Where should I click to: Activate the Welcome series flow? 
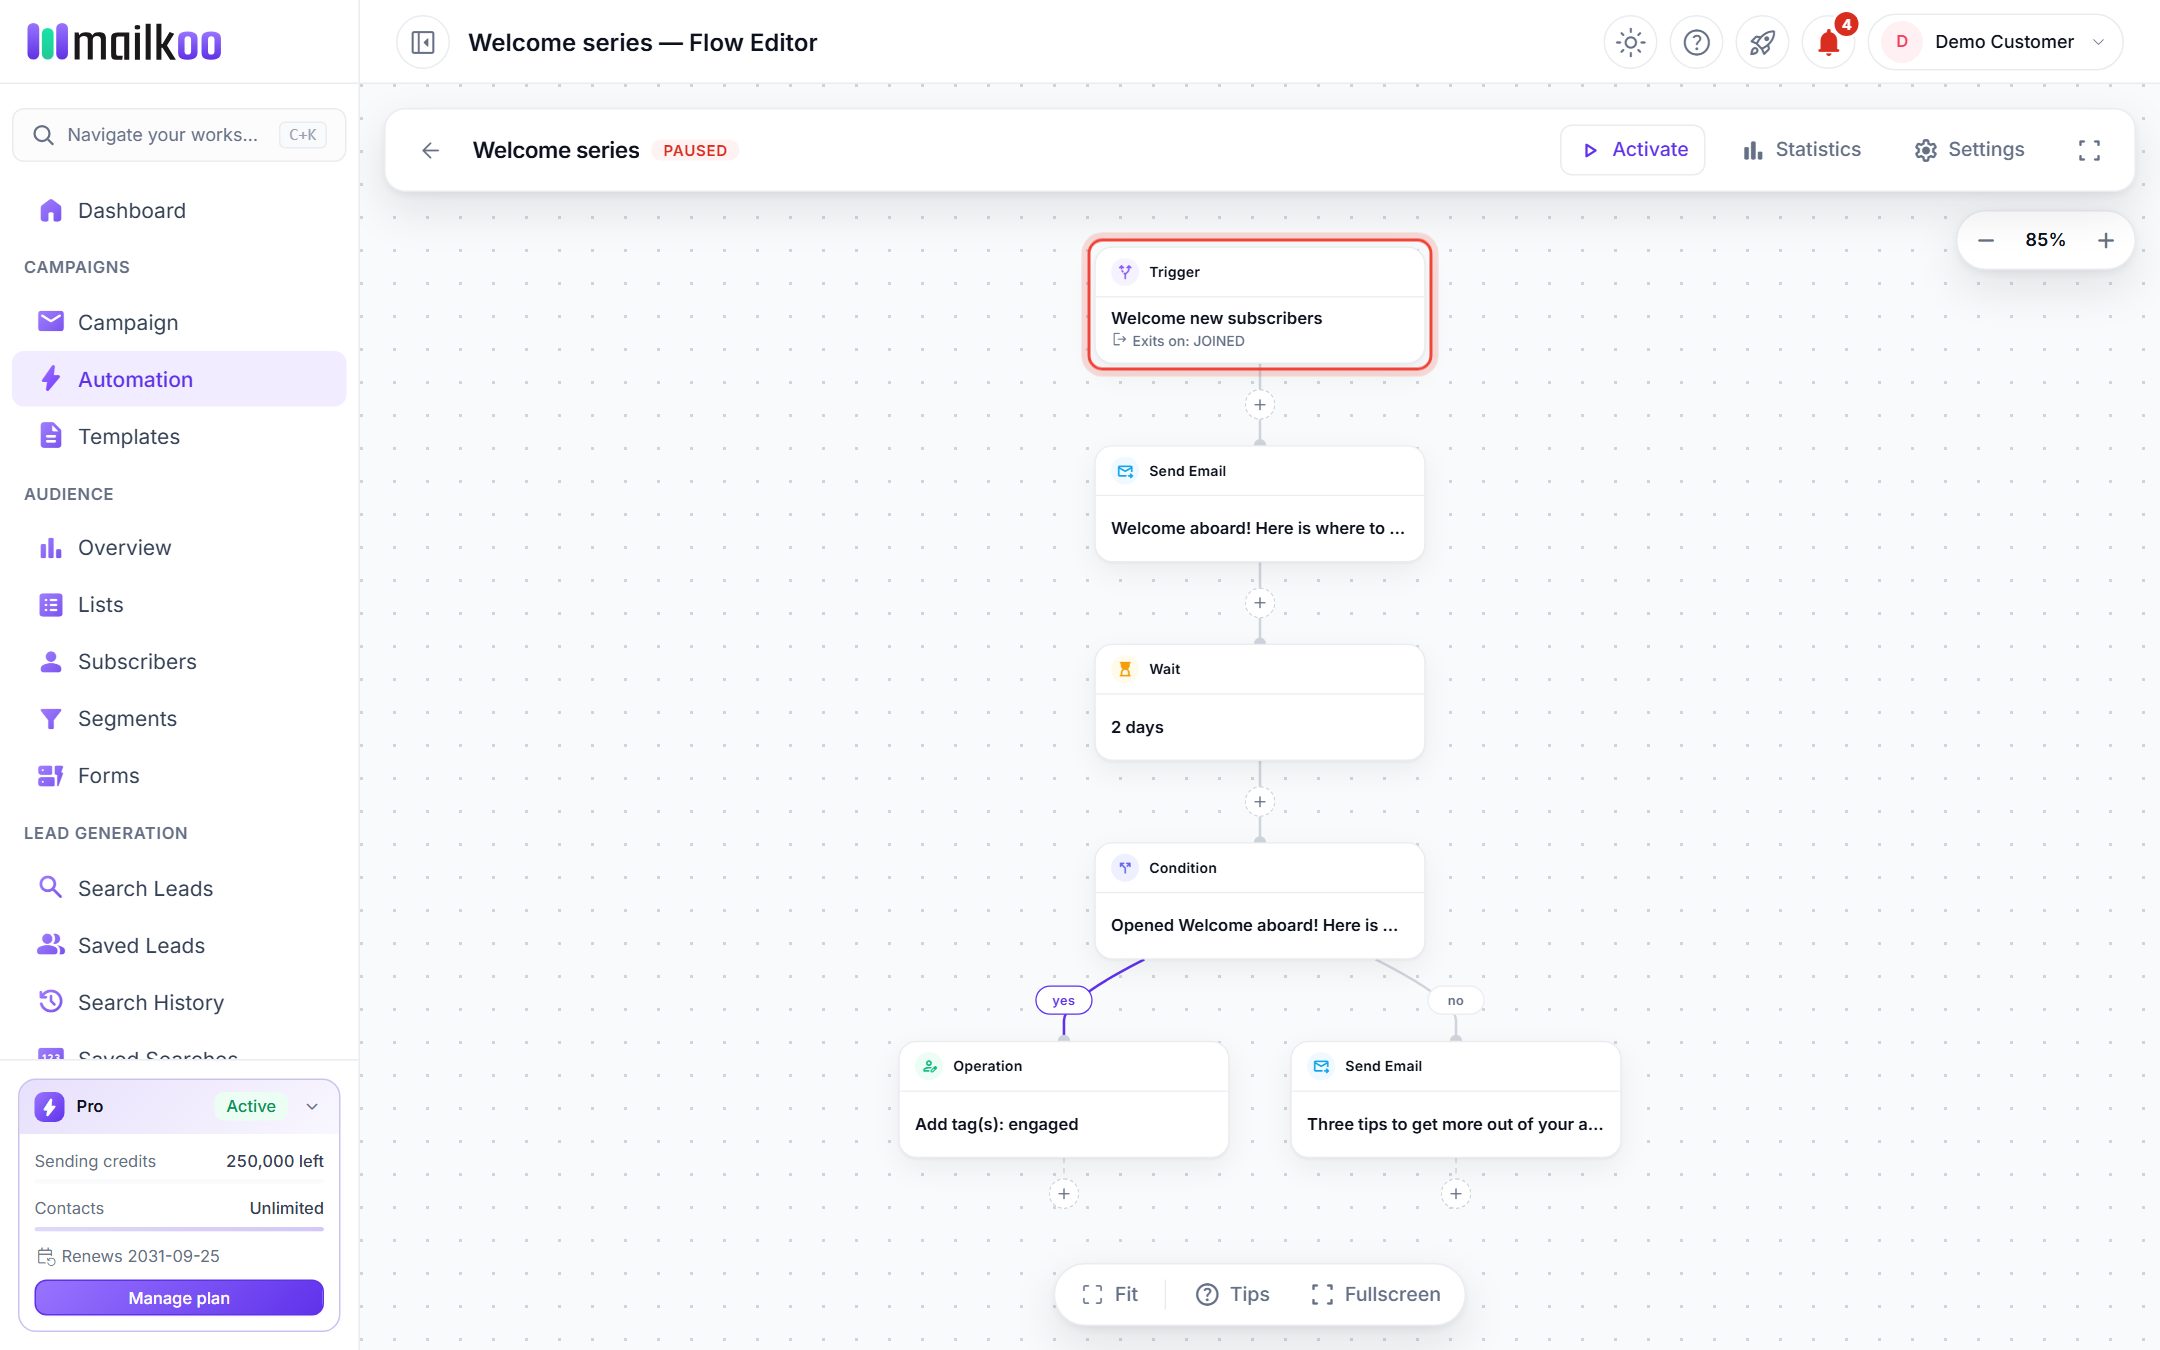pos(1633,150)
